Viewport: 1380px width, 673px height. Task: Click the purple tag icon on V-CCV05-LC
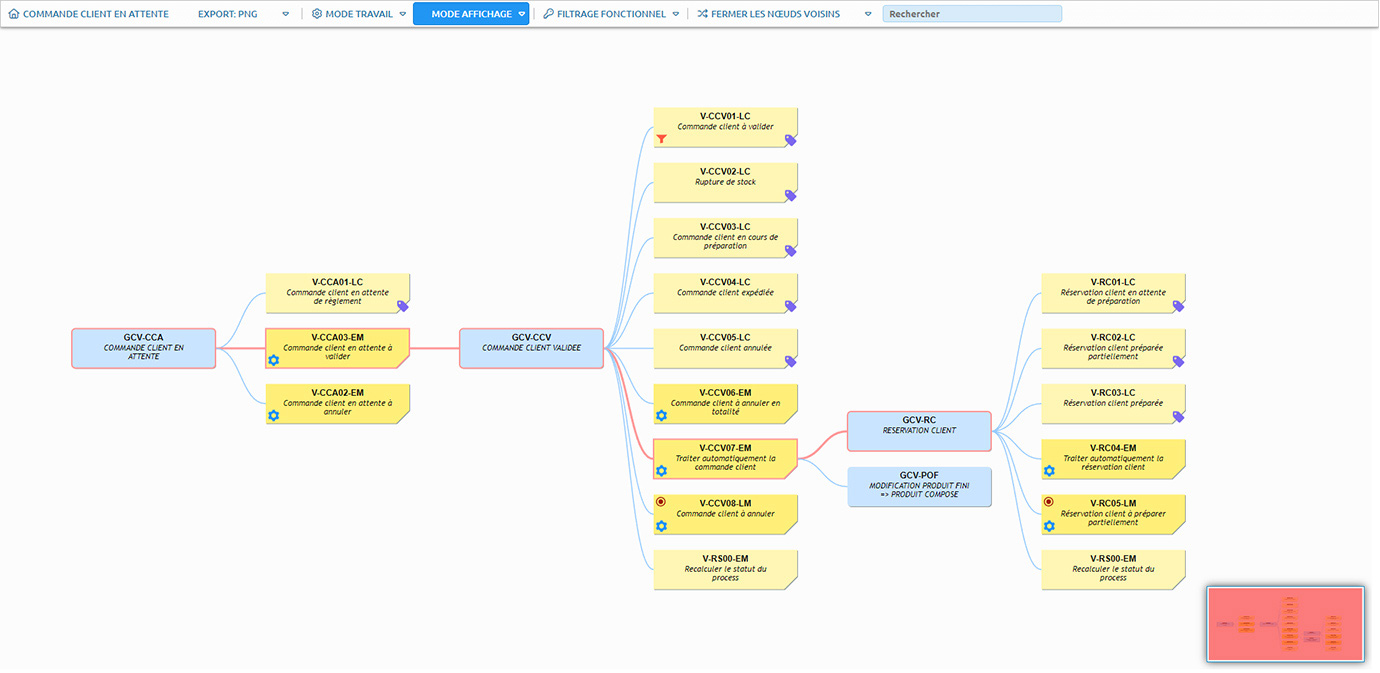tap(790, 361)
